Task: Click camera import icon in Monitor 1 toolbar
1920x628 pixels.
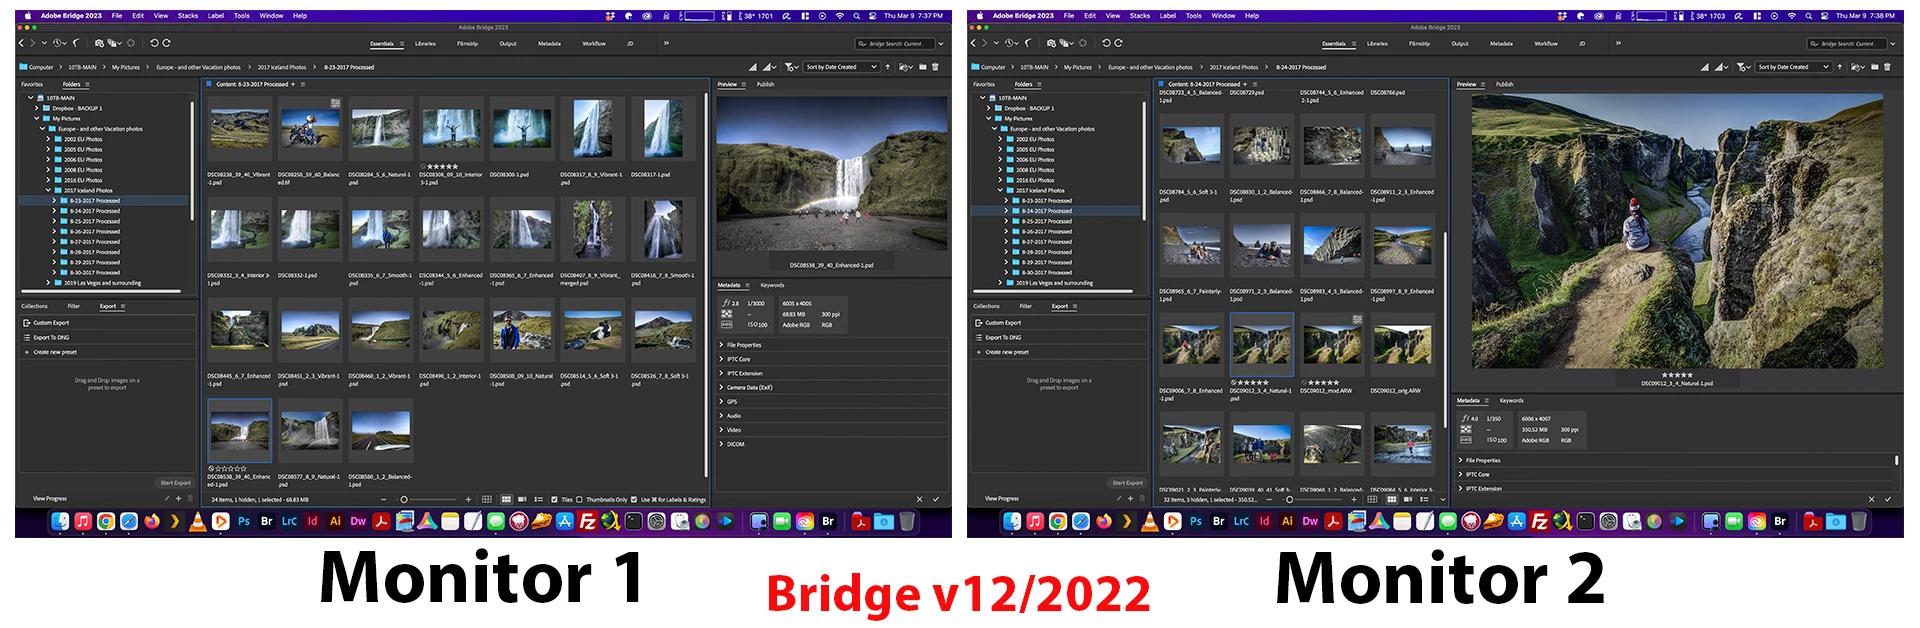Action: coord(99,43)
